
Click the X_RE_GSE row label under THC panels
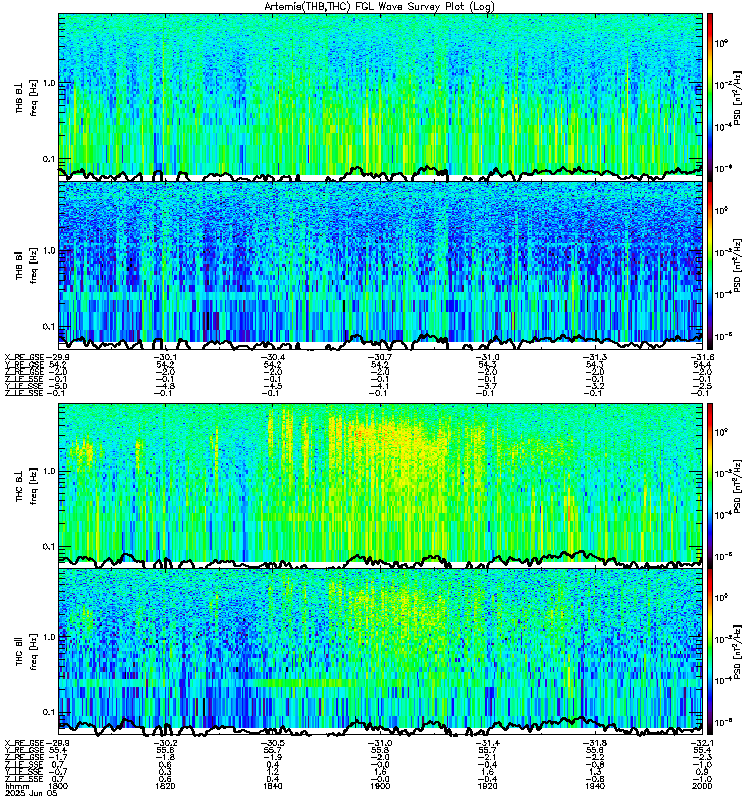pyautogui.click(x=24, y=743)
